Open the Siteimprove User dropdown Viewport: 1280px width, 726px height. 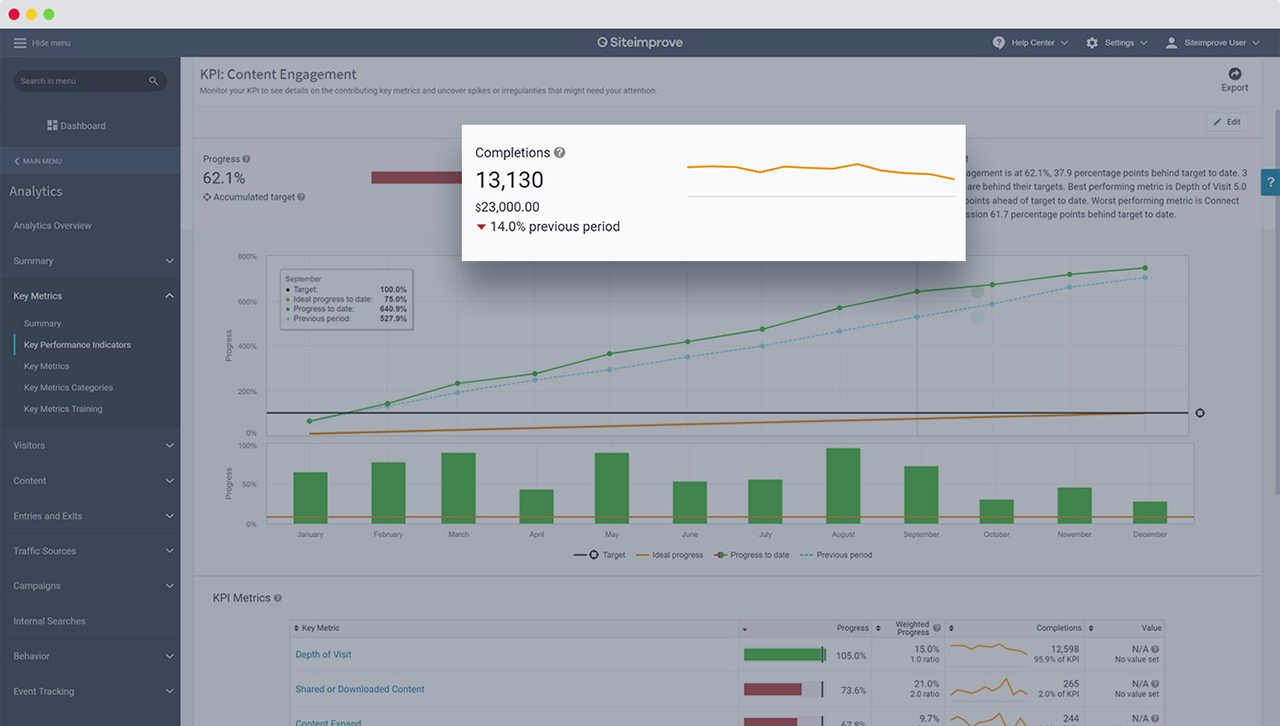tap(1213, 43)
